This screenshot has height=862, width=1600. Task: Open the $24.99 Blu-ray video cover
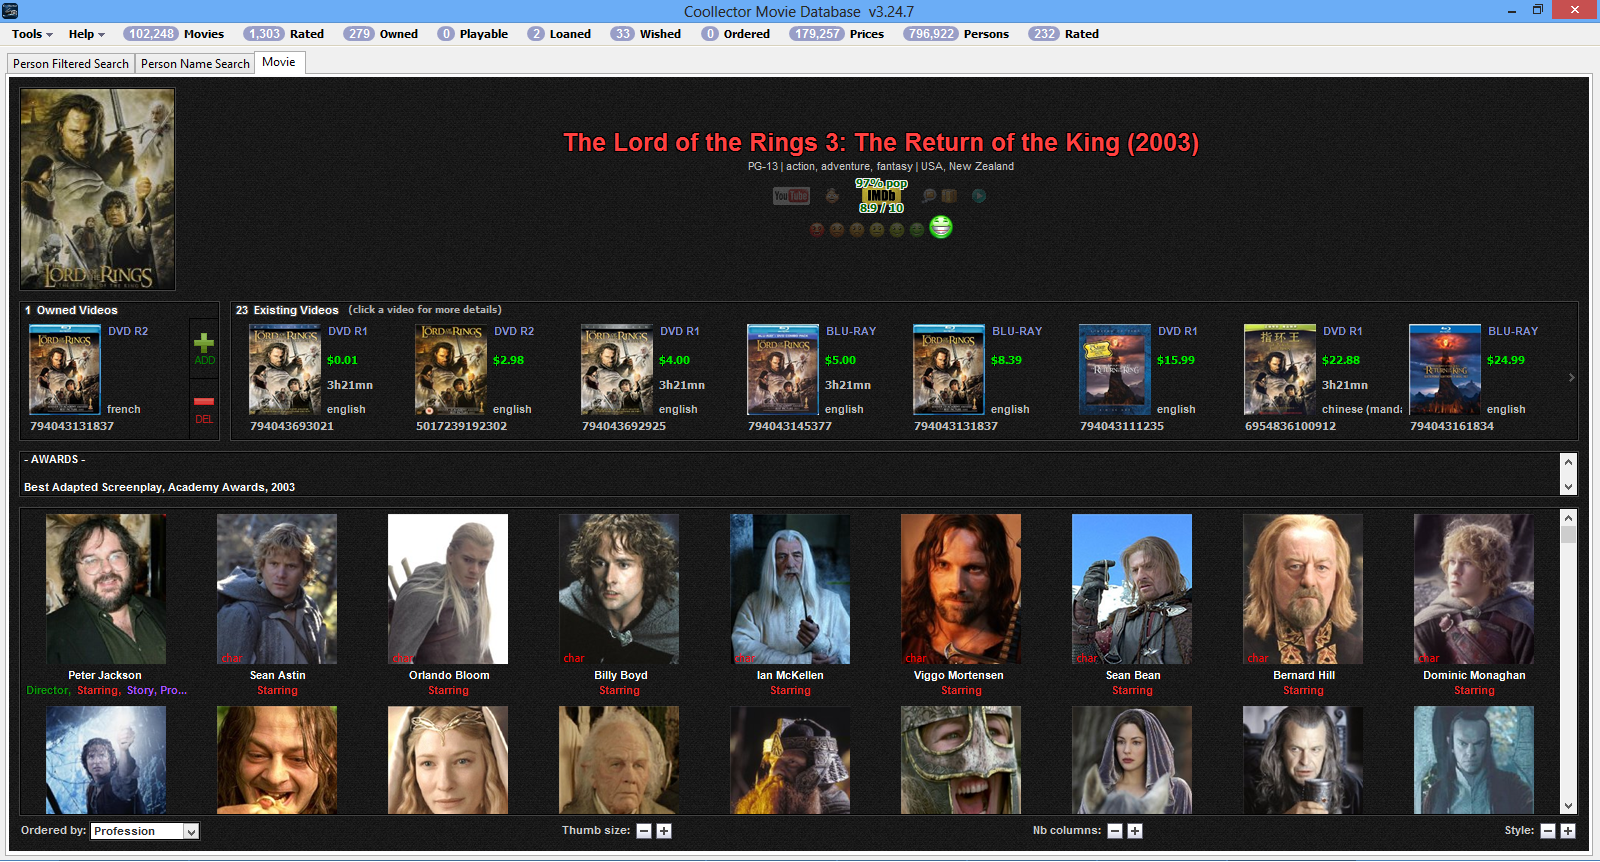click(1445, 369)
